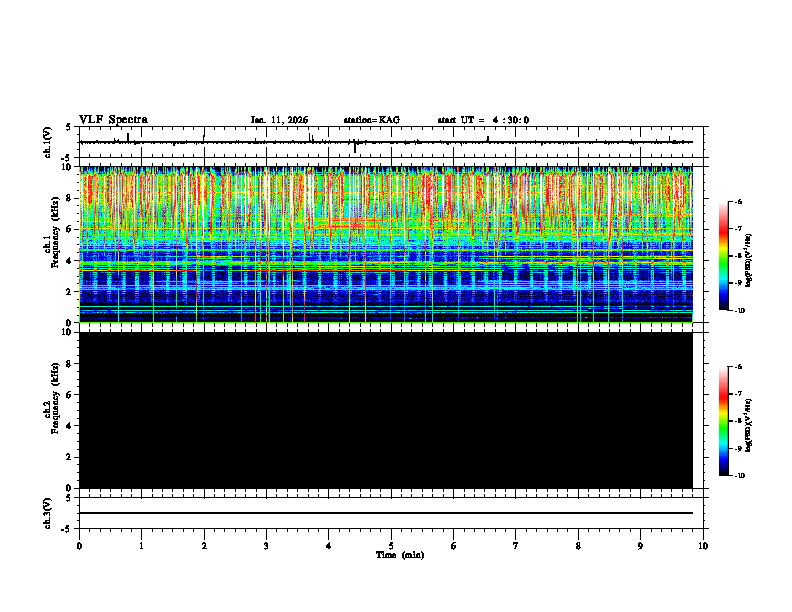Click the "5" tick on ch.1(V) axis
The height and width of the screenshot is (612, 792).
point(69,127)
